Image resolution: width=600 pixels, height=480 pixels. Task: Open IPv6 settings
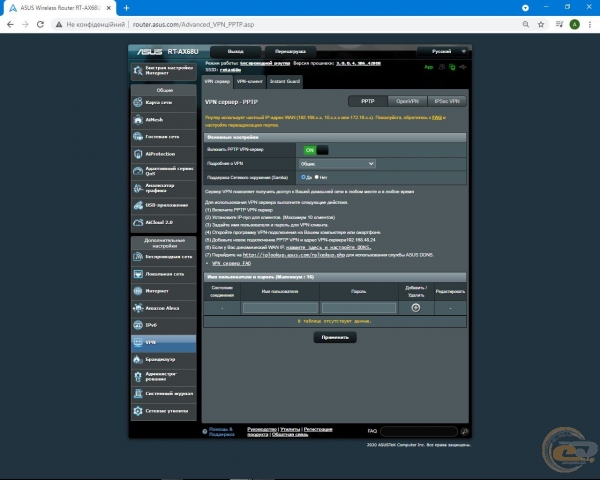click(x=163, y=325)
